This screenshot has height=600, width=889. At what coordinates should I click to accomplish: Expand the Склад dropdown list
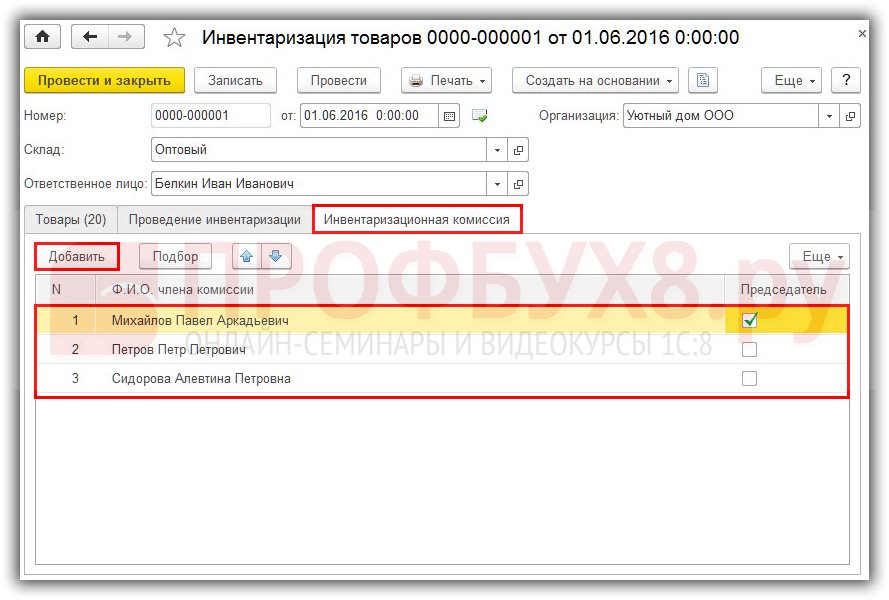coord(498,150)
